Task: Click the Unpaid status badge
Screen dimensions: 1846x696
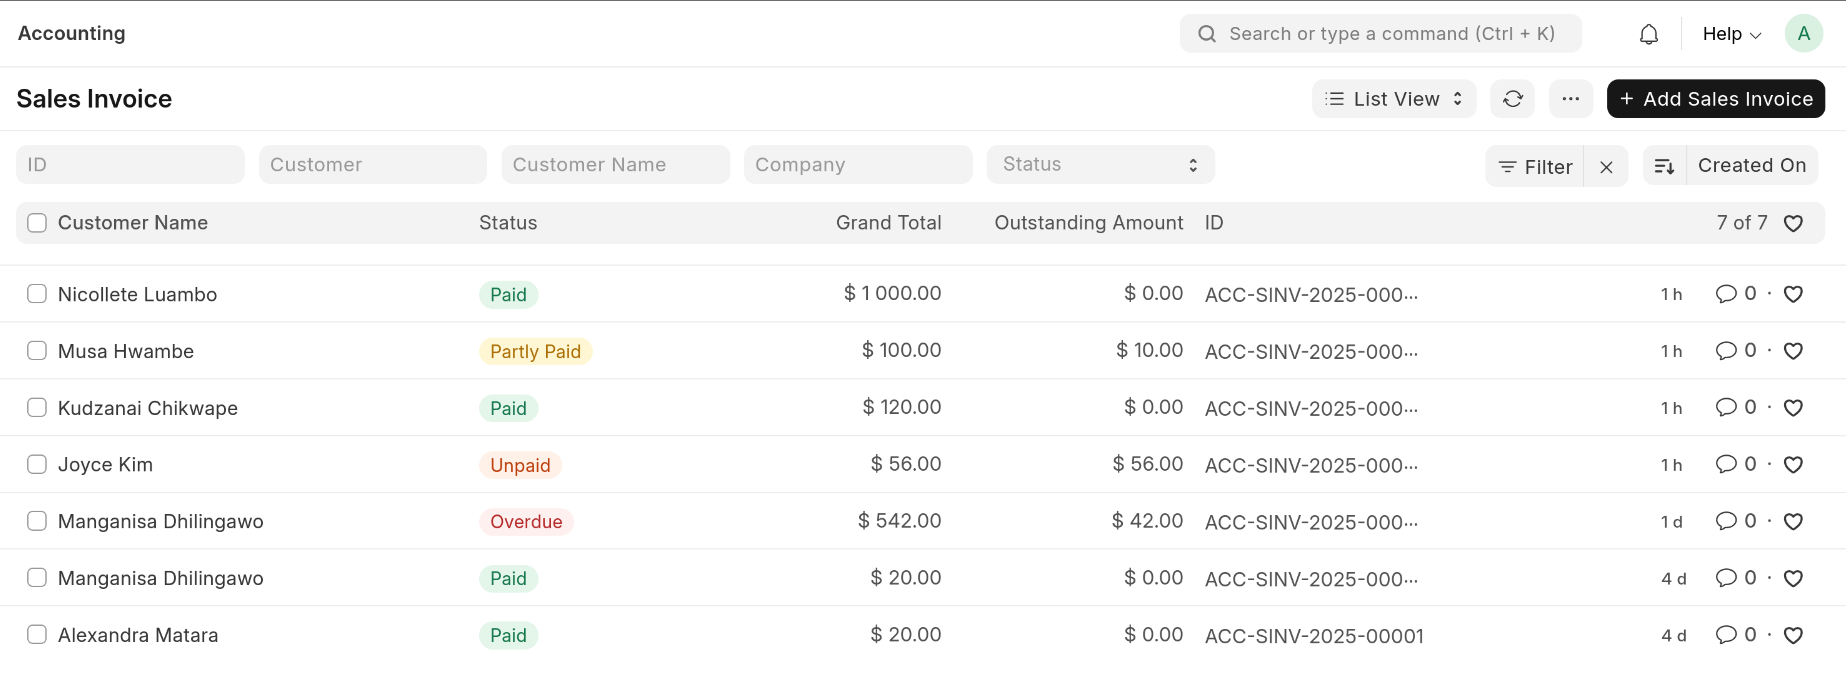Action: tap(520, 466)
